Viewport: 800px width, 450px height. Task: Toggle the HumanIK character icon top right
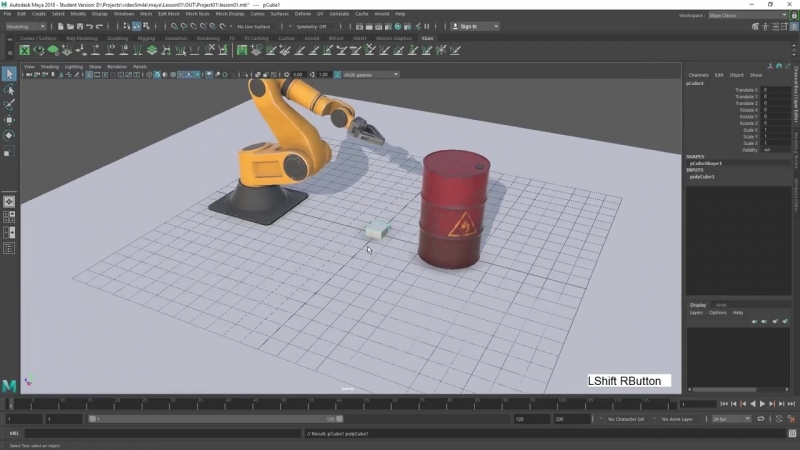click(x=765, y=27)
